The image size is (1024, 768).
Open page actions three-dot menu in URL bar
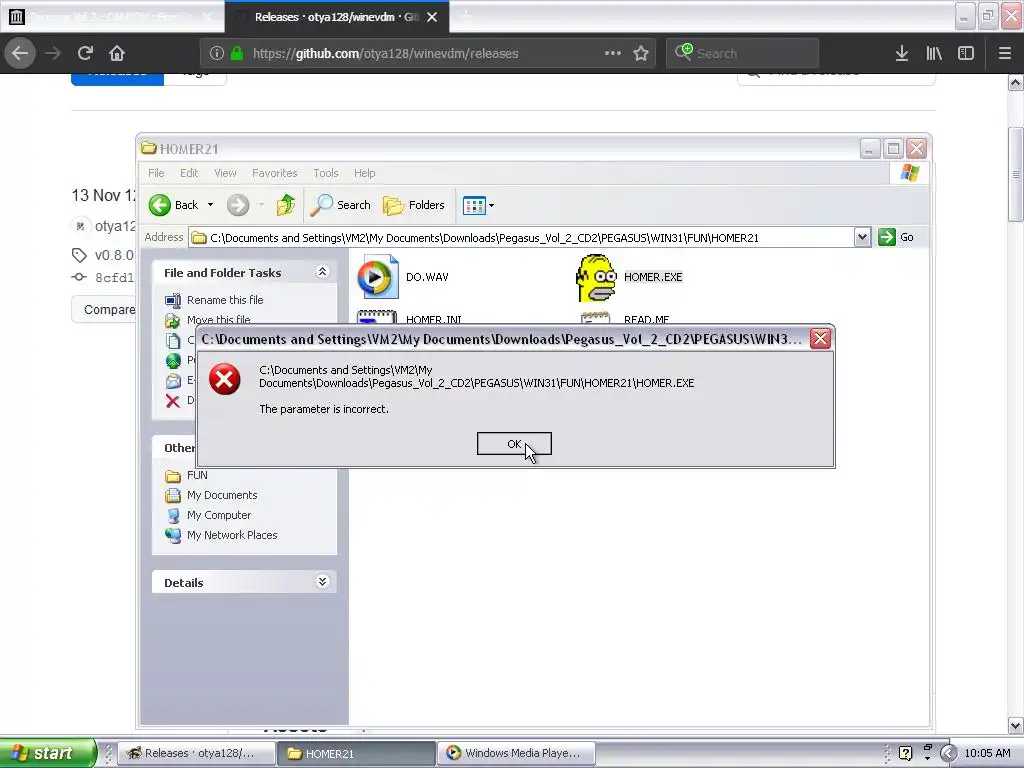pos(613,53)
